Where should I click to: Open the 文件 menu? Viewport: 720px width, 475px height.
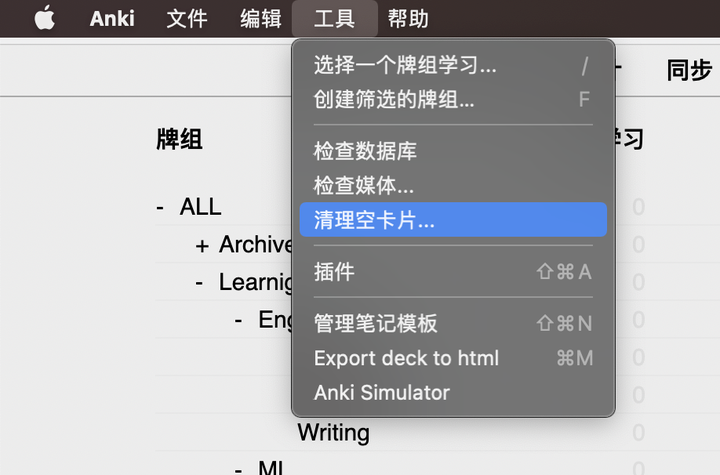(x=187, y=19)
